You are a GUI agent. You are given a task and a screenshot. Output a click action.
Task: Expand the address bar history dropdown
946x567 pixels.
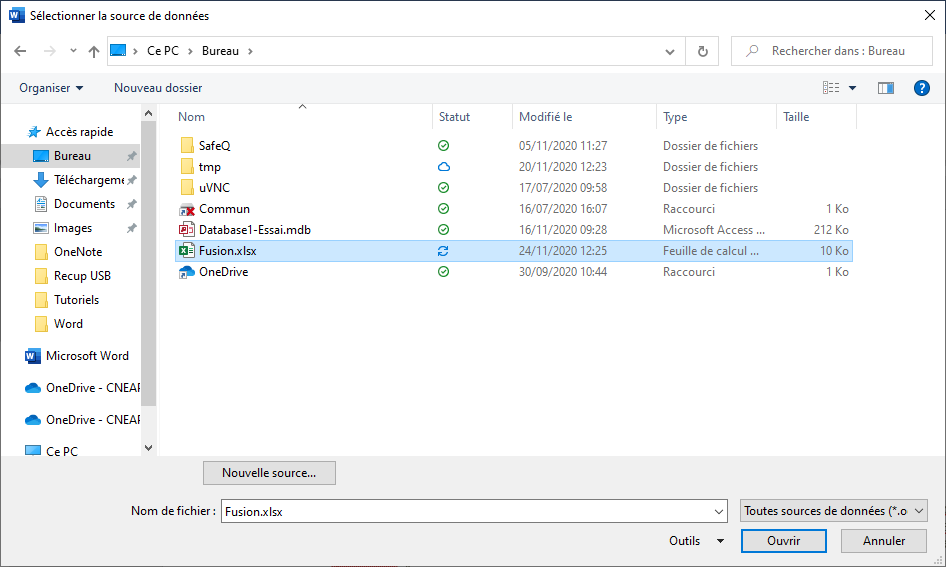point(669,51)
